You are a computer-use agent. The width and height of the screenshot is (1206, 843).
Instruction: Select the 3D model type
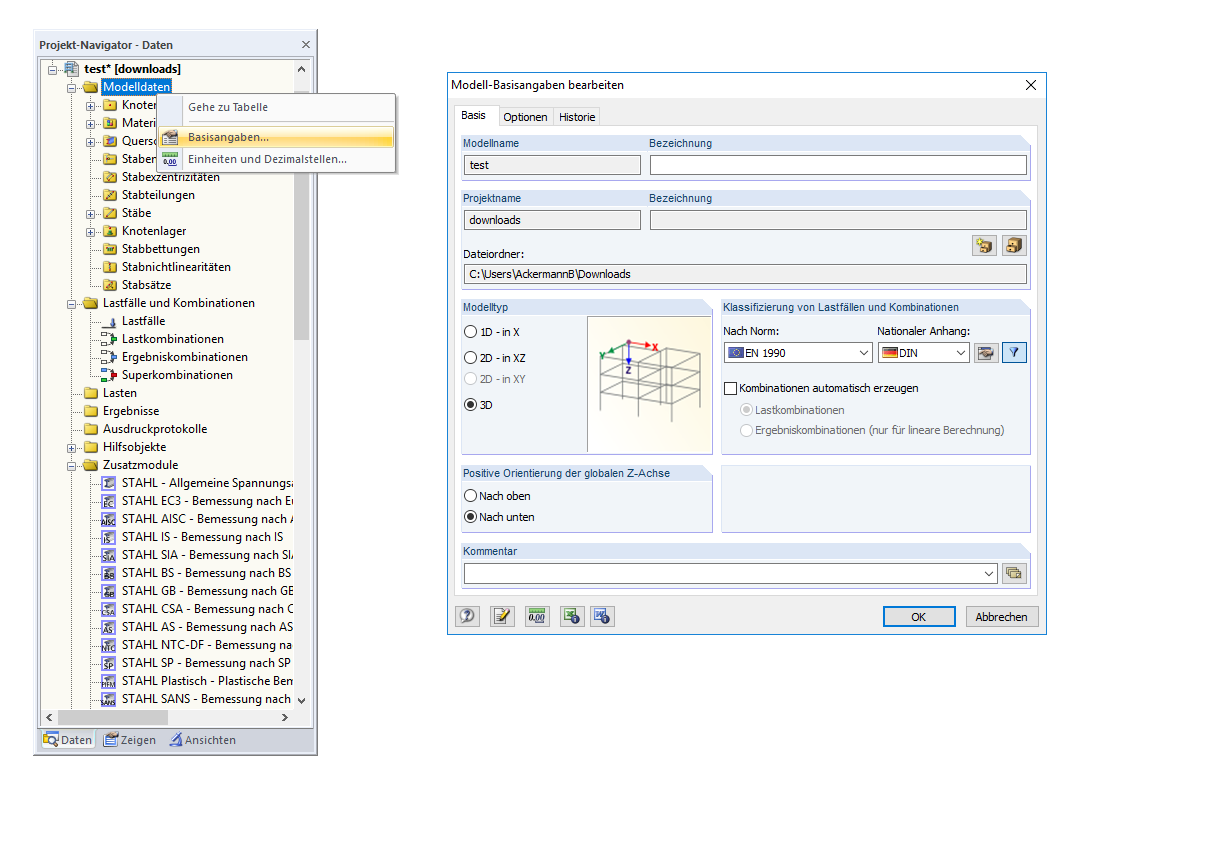point(471,405)
